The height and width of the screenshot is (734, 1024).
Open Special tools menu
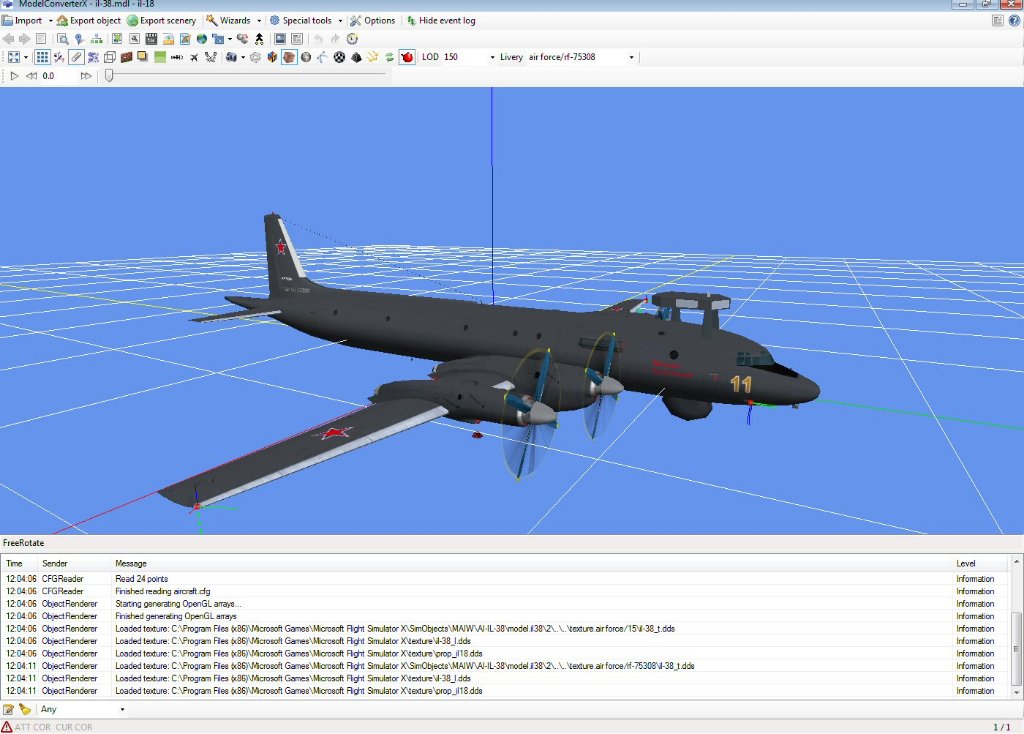pos(301,20)
